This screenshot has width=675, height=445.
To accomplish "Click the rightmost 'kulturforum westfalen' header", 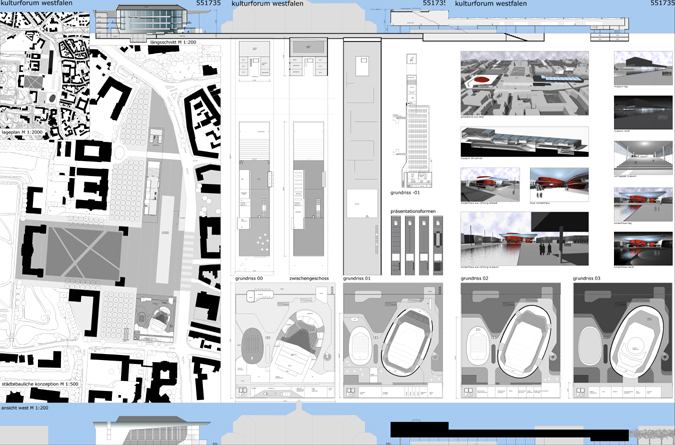I will [x=491, y=5].
